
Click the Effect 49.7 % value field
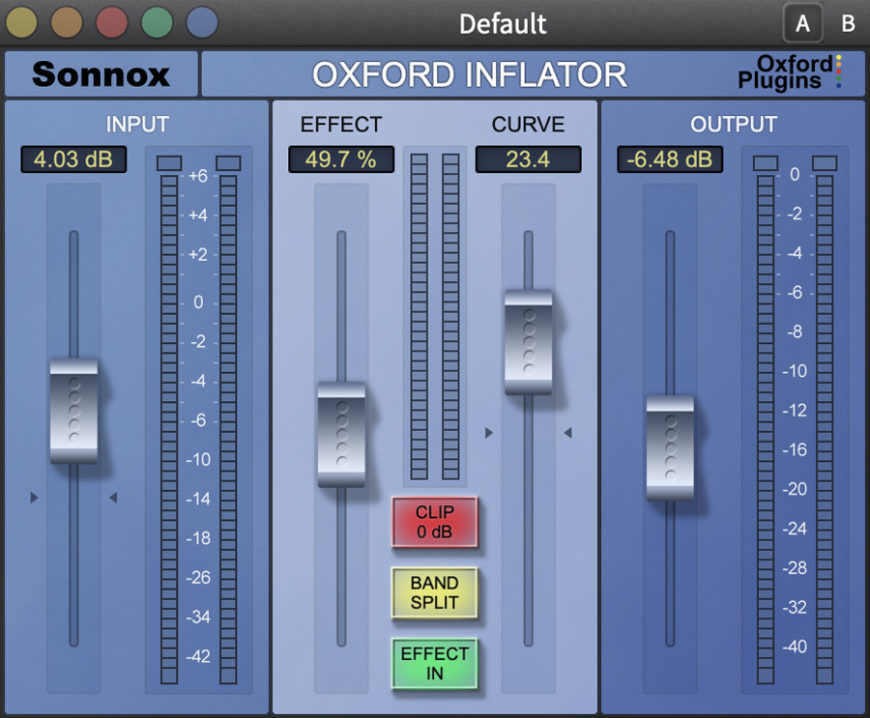(x=341, y=159)
